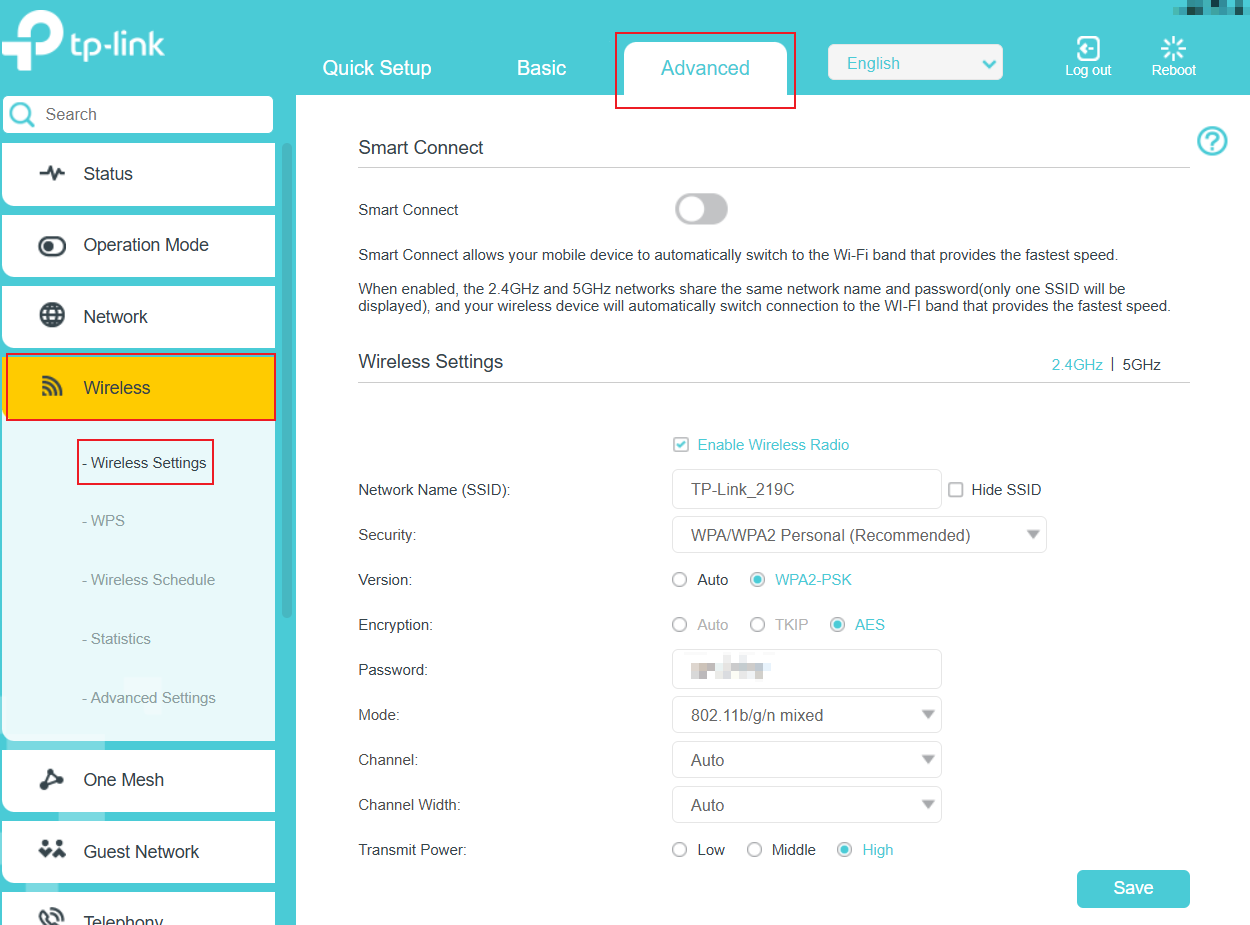
Task: Click the Operation Mode sidebar icon
Action: [x=52, y=244]
